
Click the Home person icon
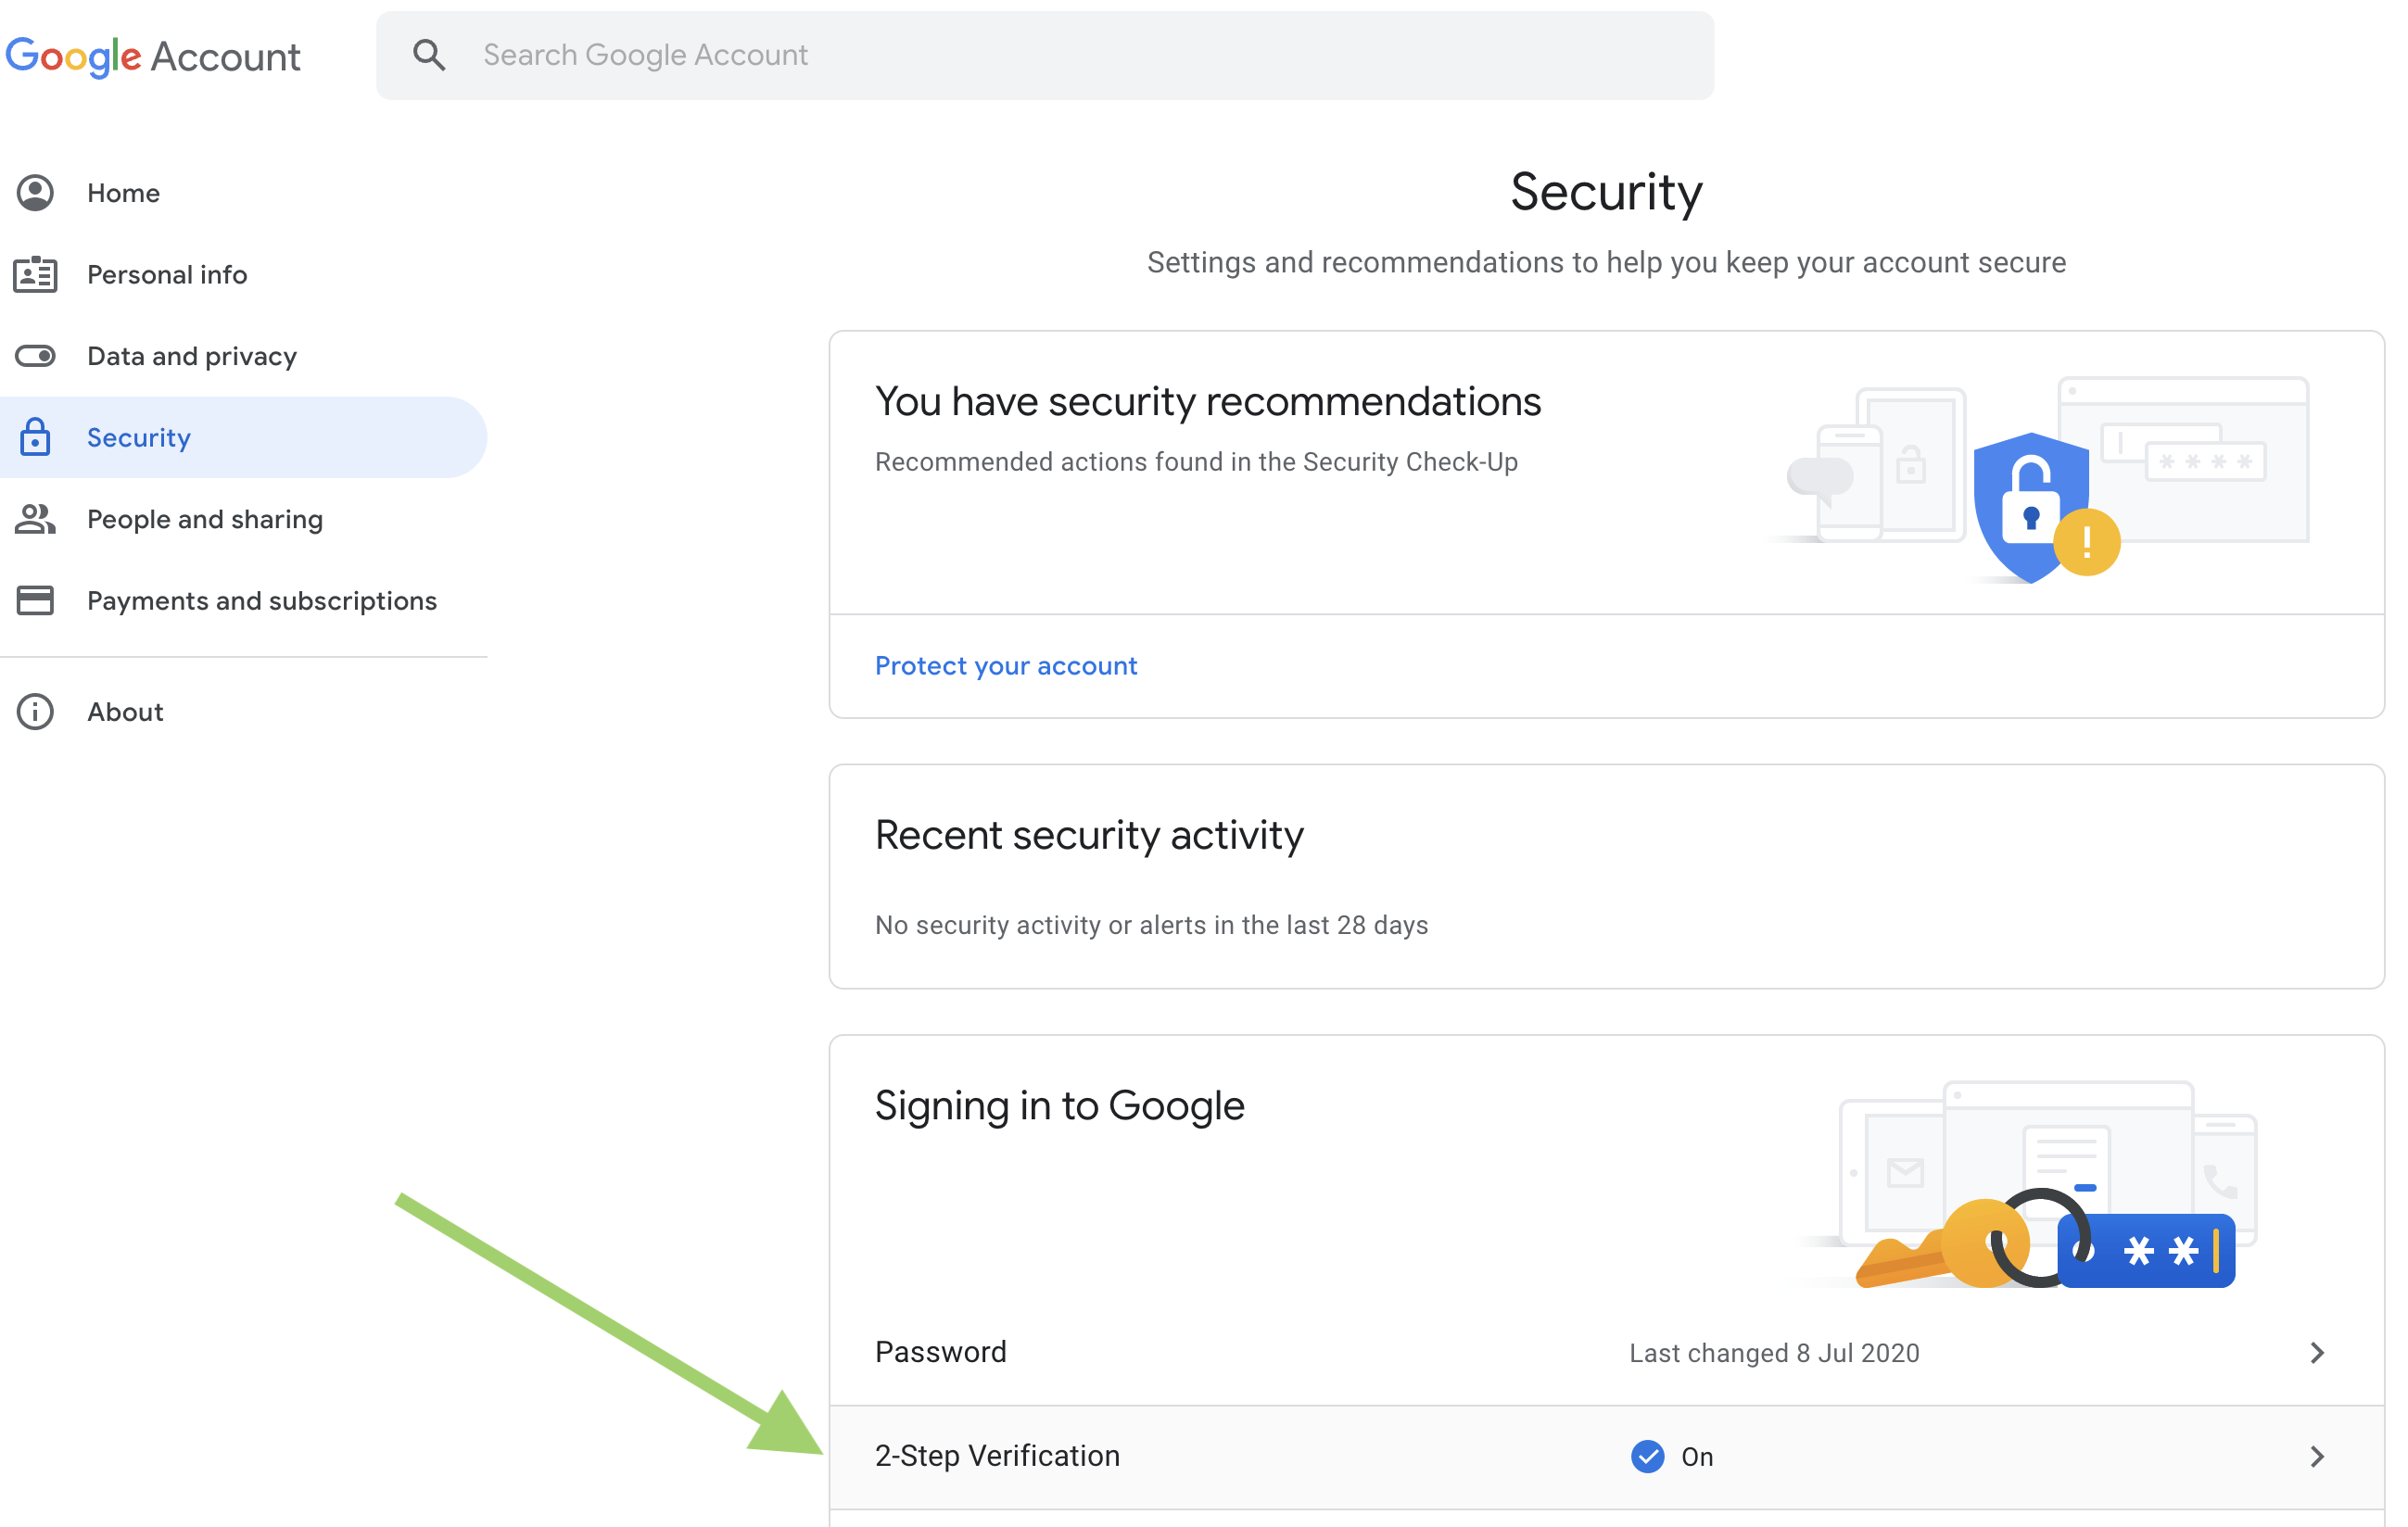point(35,193)
